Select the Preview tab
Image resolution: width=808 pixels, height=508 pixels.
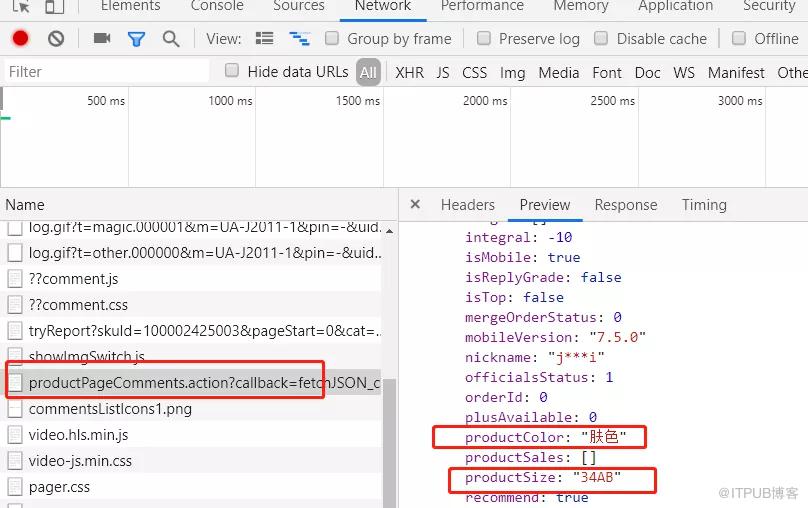click(545, 205)
